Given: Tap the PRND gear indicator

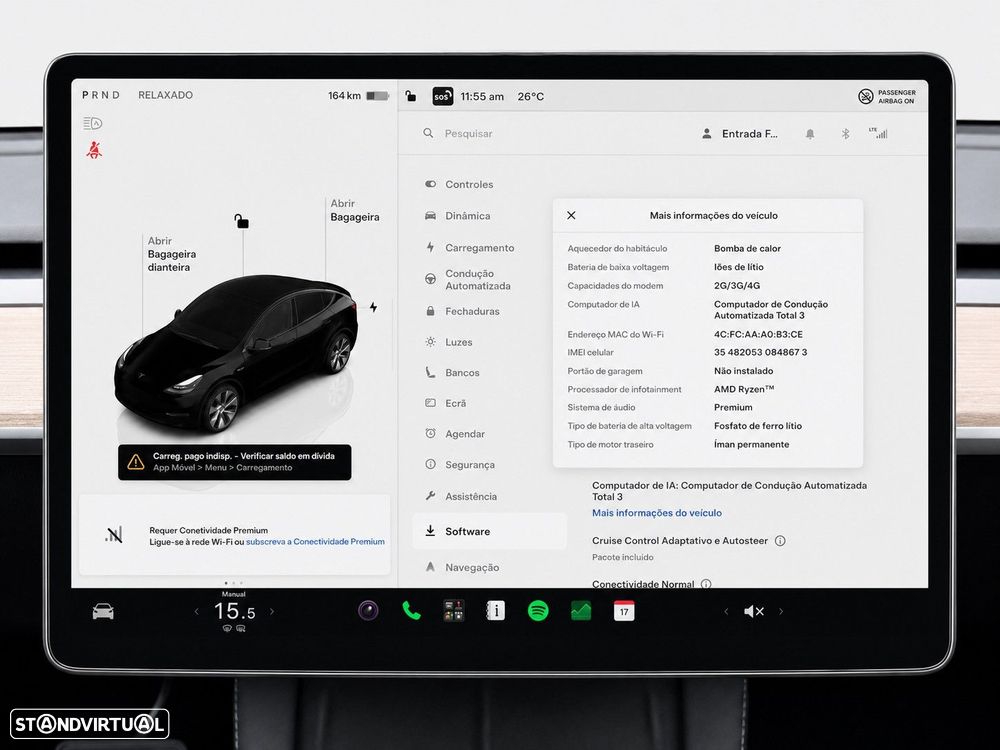Looking at the screenshot, I should [100, 95].
